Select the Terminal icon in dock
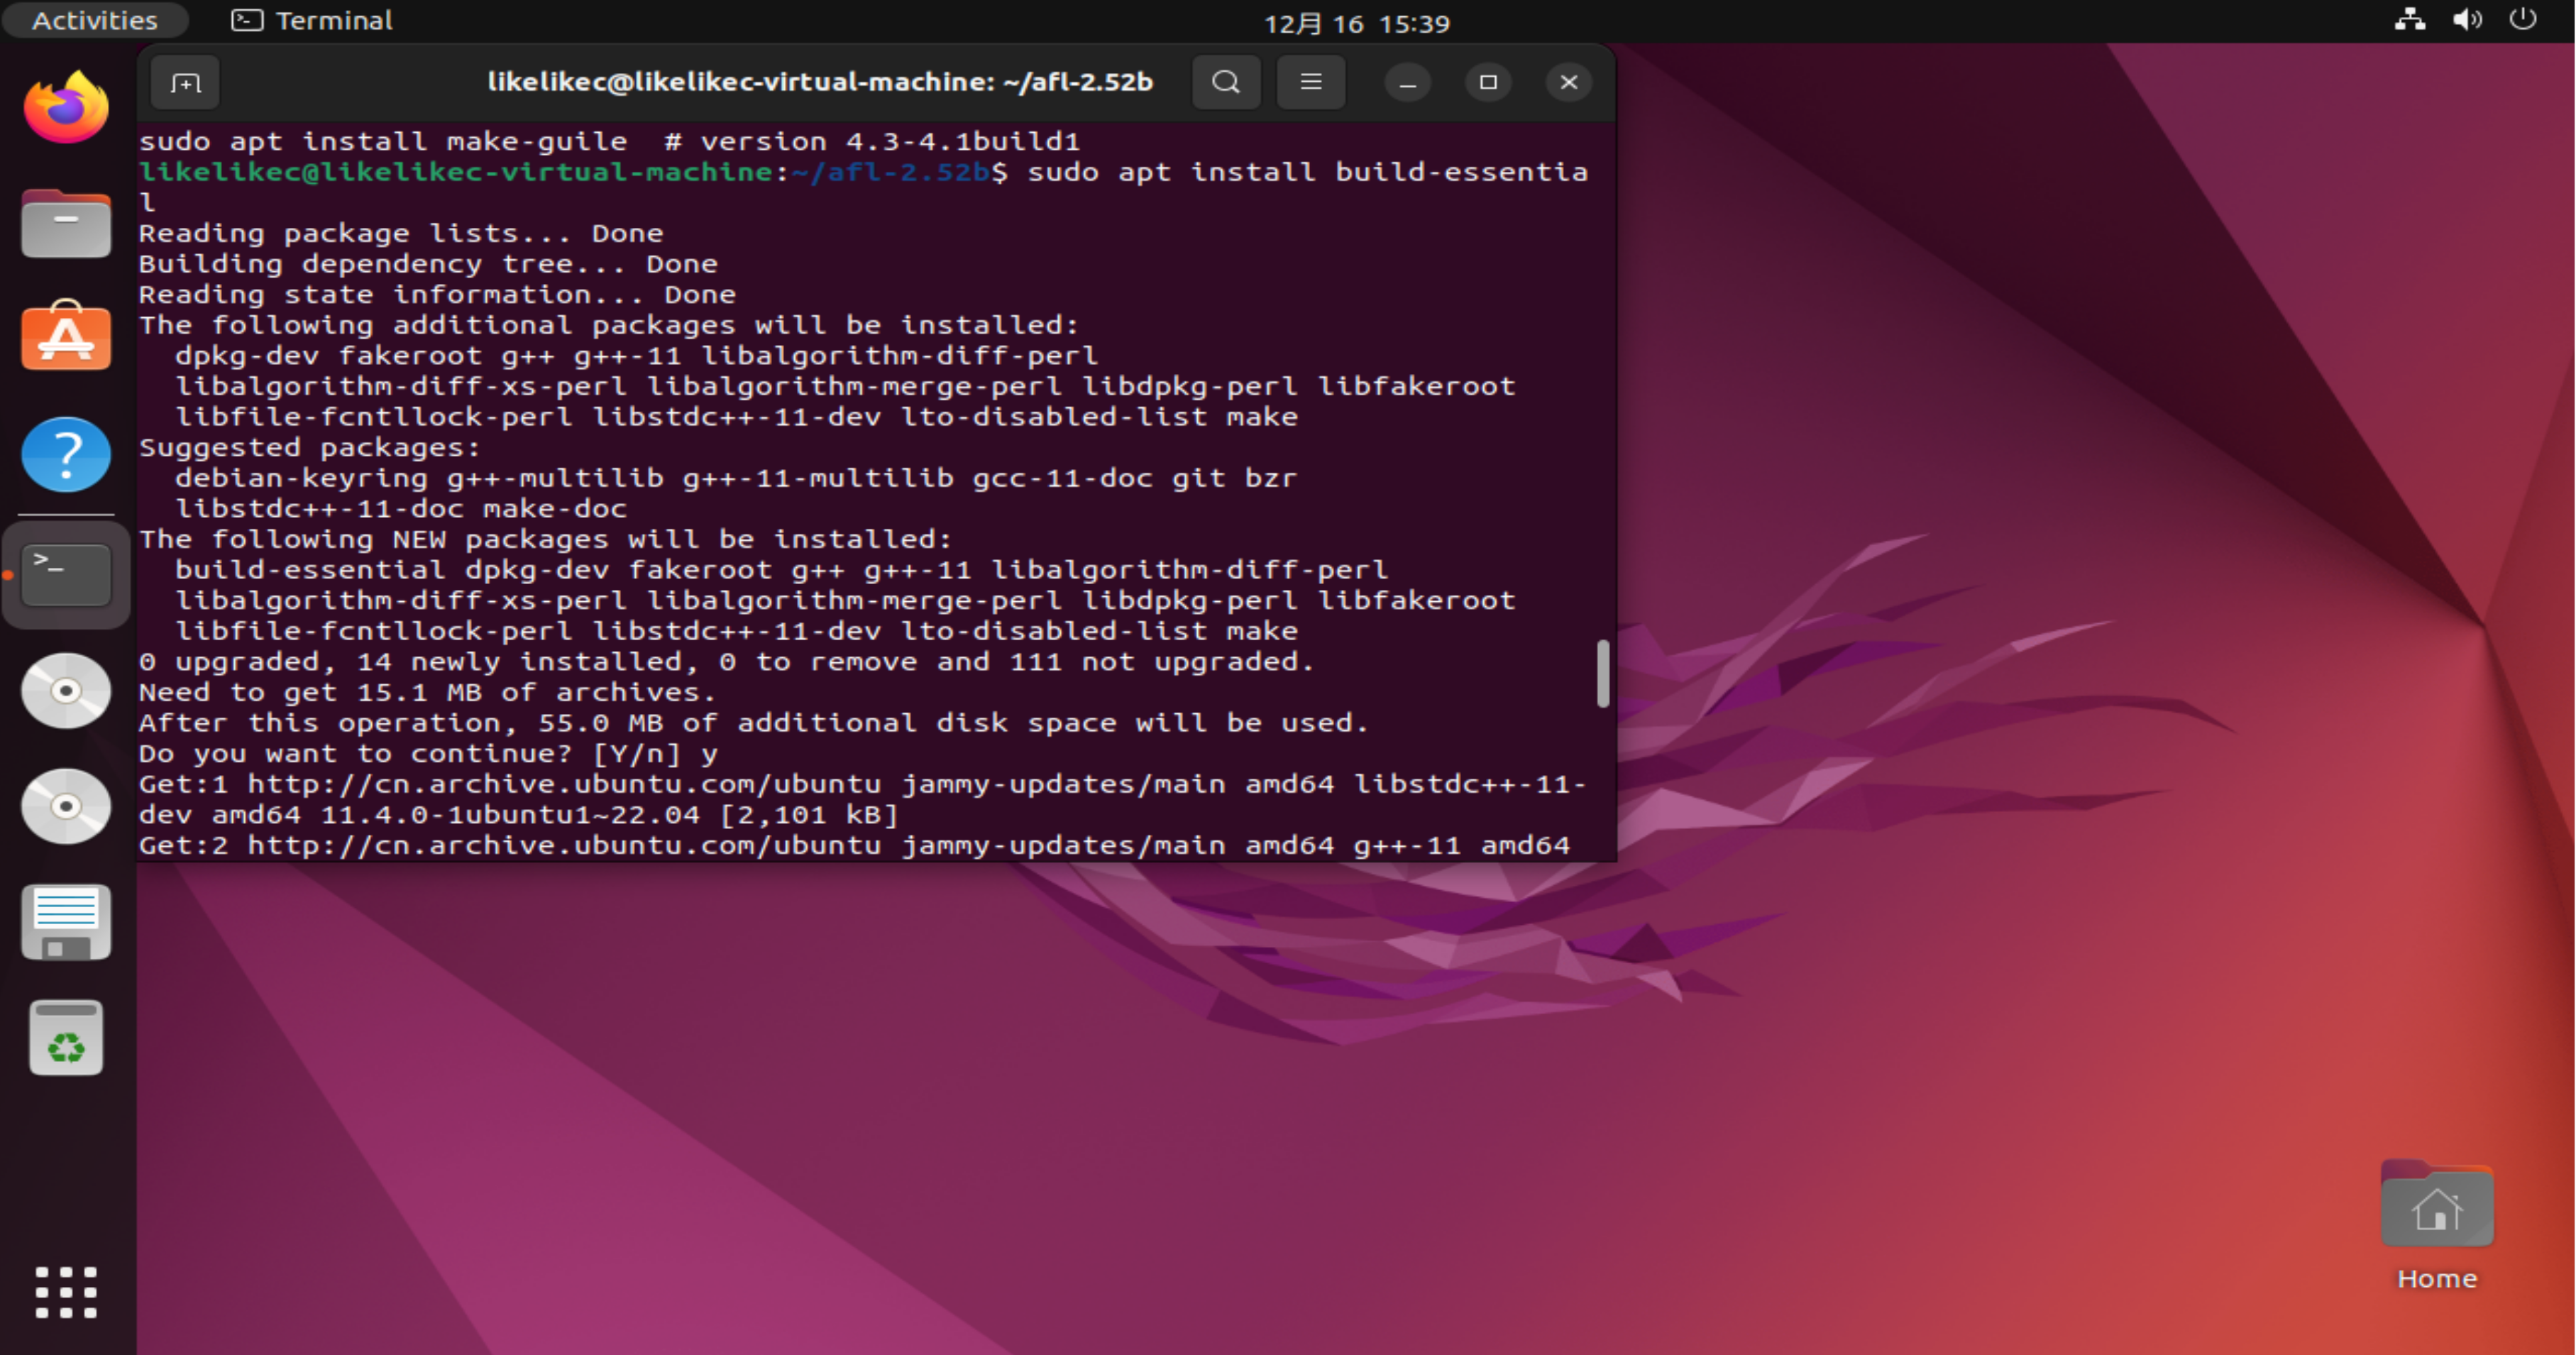2576x1355 pixels. [x=66, y=574]
